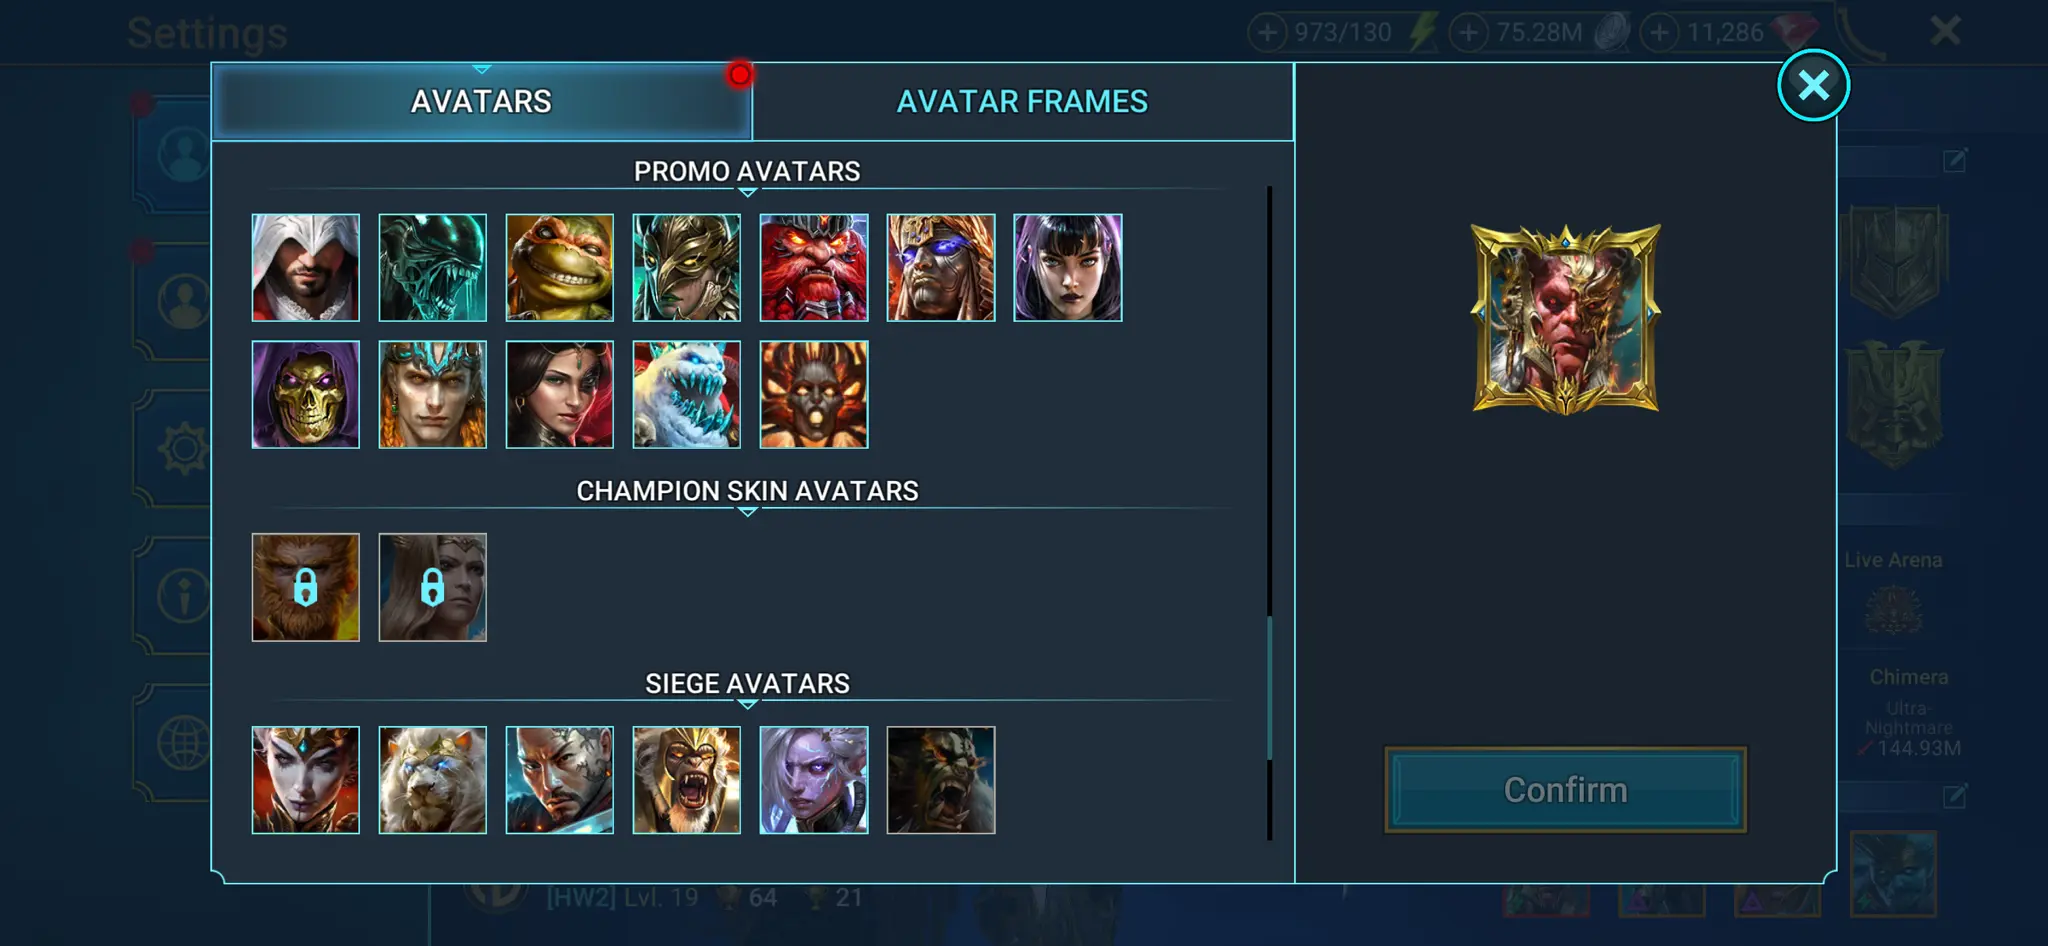Collapse the Siege Avatars section
2048x946 pixels.
(747, 704)
